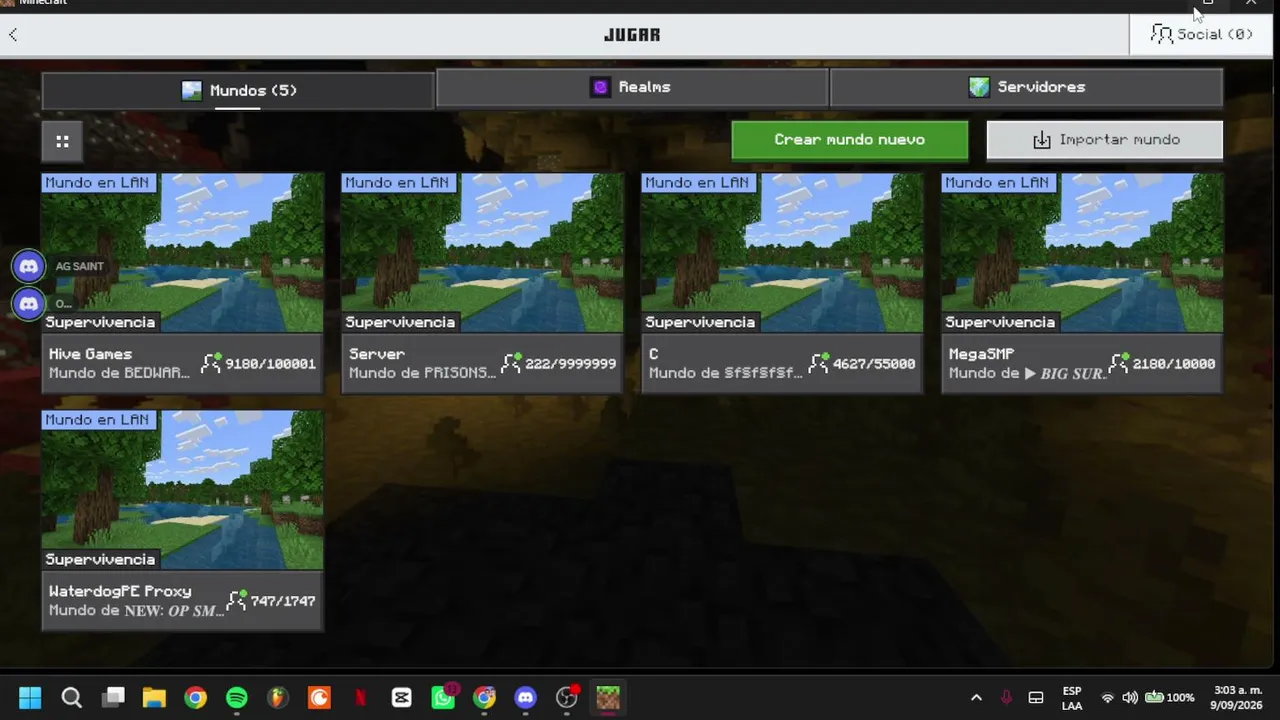Viewport: 1280px width, 720px height.
Task: Select the Server world thumbnail
Action: pyautogui.click(x=482, y=252)
